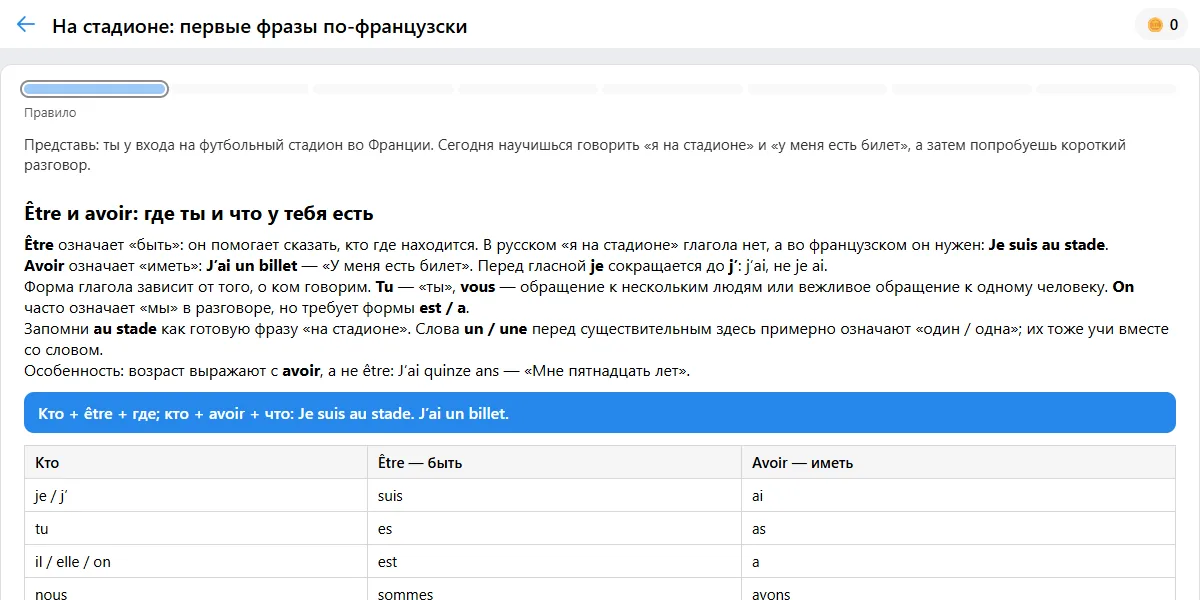Click the «es» table cell

pos(555,529)
